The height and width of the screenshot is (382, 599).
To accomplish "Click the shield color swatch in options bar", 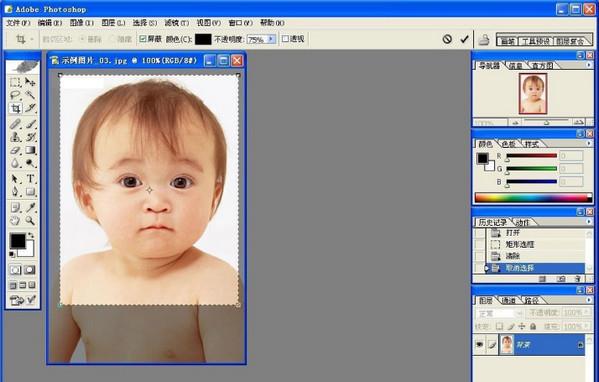I will pyautogui.click(x=203, y=39).
